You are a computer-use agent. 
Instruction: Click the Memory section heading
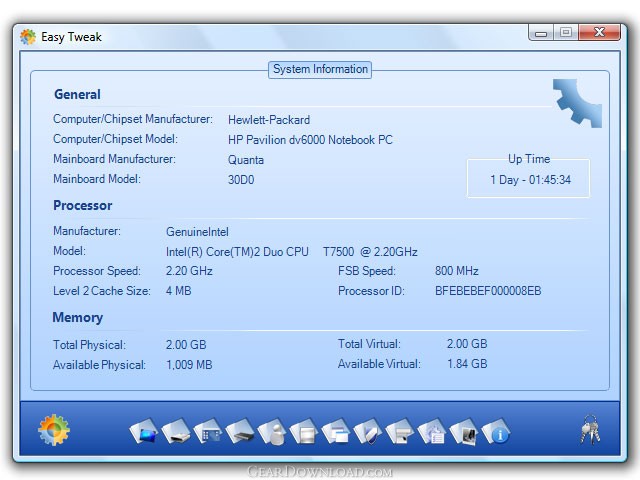click(78, 318)
